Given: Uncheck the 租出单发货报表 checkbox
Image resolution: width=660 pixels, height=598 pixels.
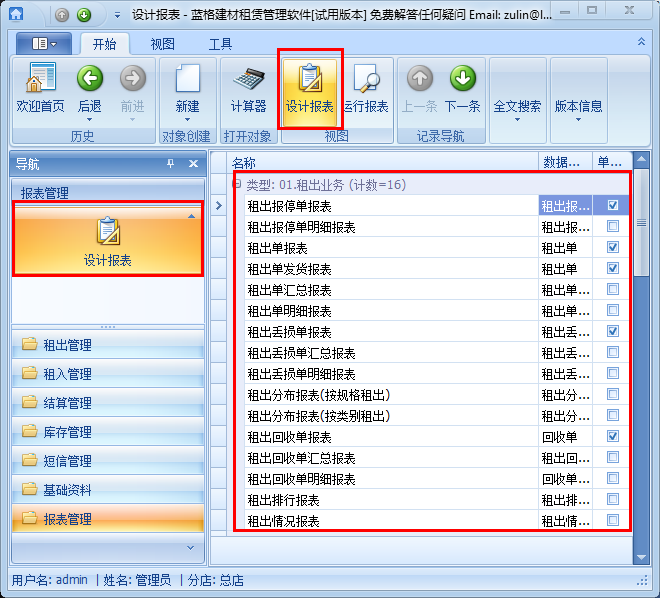Looking at the screenshot, I should point(613,268).
